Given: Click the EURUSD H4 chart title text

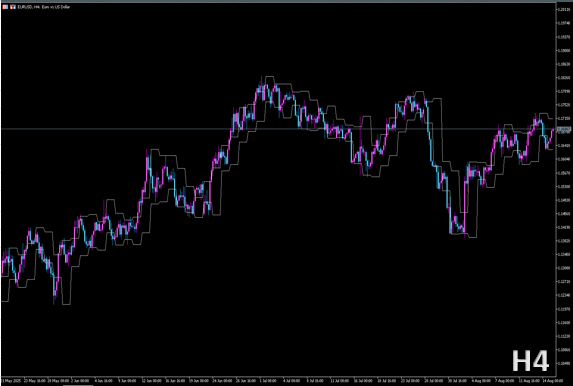Looking at the screenshot, I should (43, 7).
